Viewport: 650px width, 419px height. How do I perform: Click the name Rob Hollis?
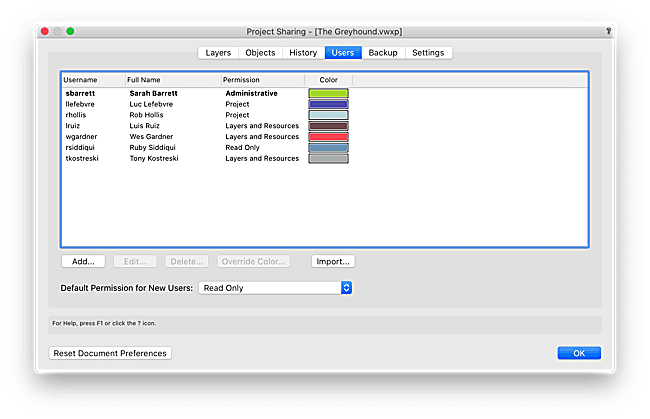click(x=146, y=115)
